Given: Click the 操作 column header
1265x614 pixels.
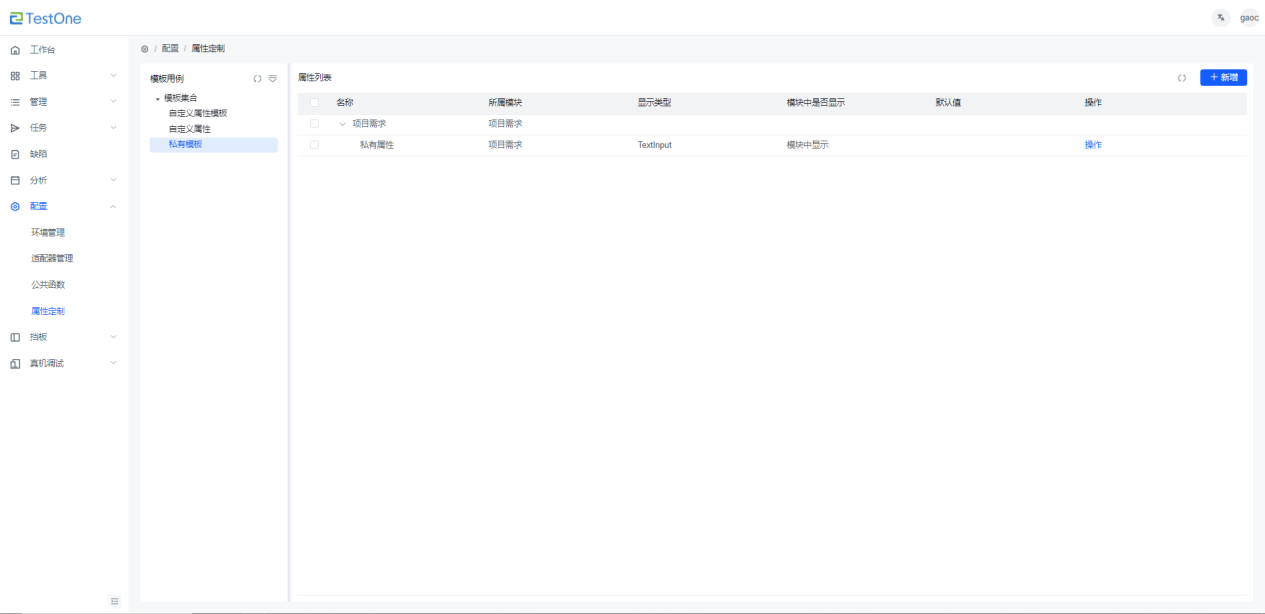Looking at the screenshot, I should pyautogui.click(x=1093, y=102).
